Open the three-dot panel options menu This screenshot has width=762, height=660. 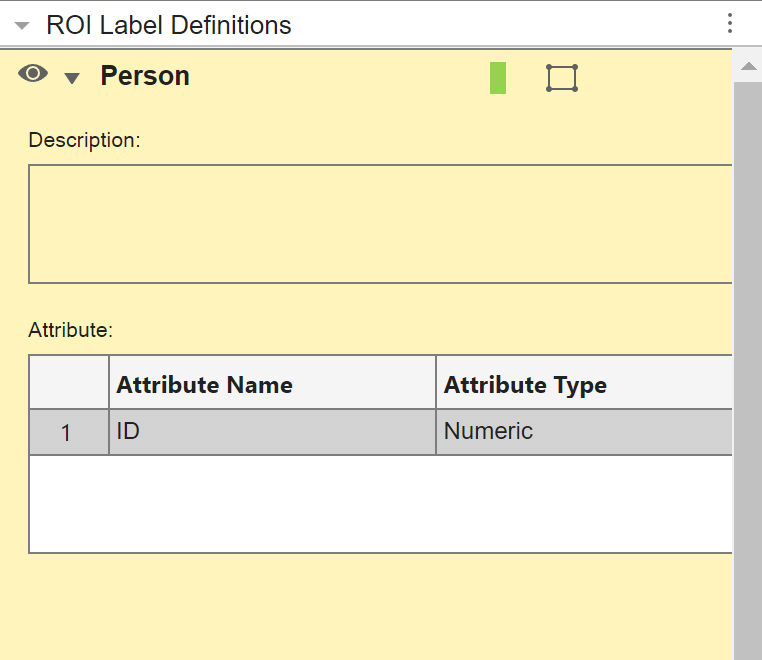click(x=730, y=24)
